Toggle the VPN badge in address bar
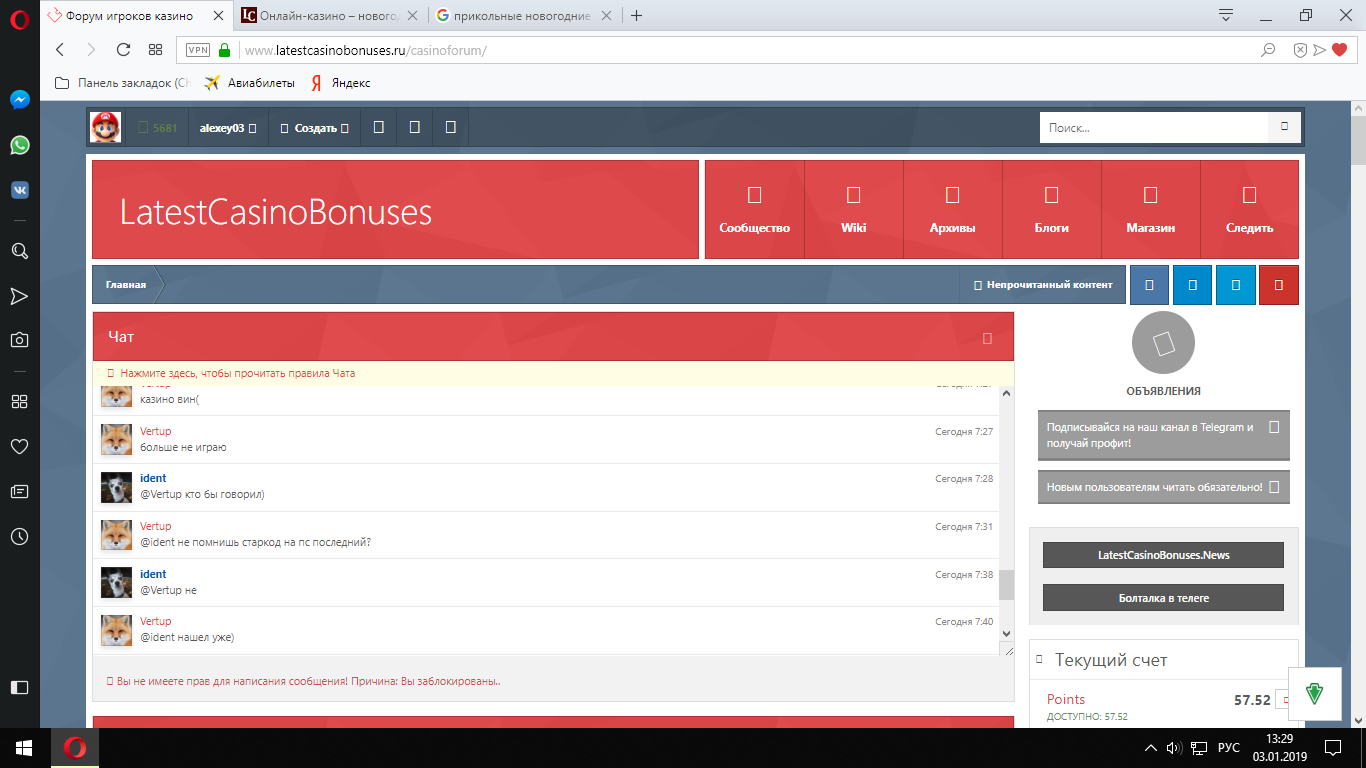 pos(198,50)
